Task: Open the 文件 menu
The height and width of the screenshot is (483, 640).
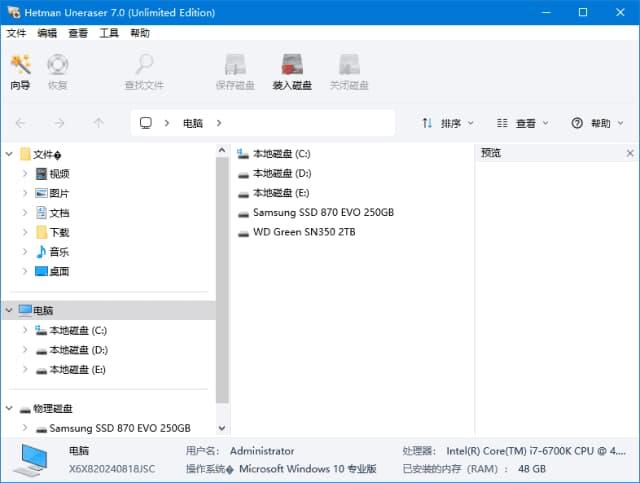Action: point(17,33)
